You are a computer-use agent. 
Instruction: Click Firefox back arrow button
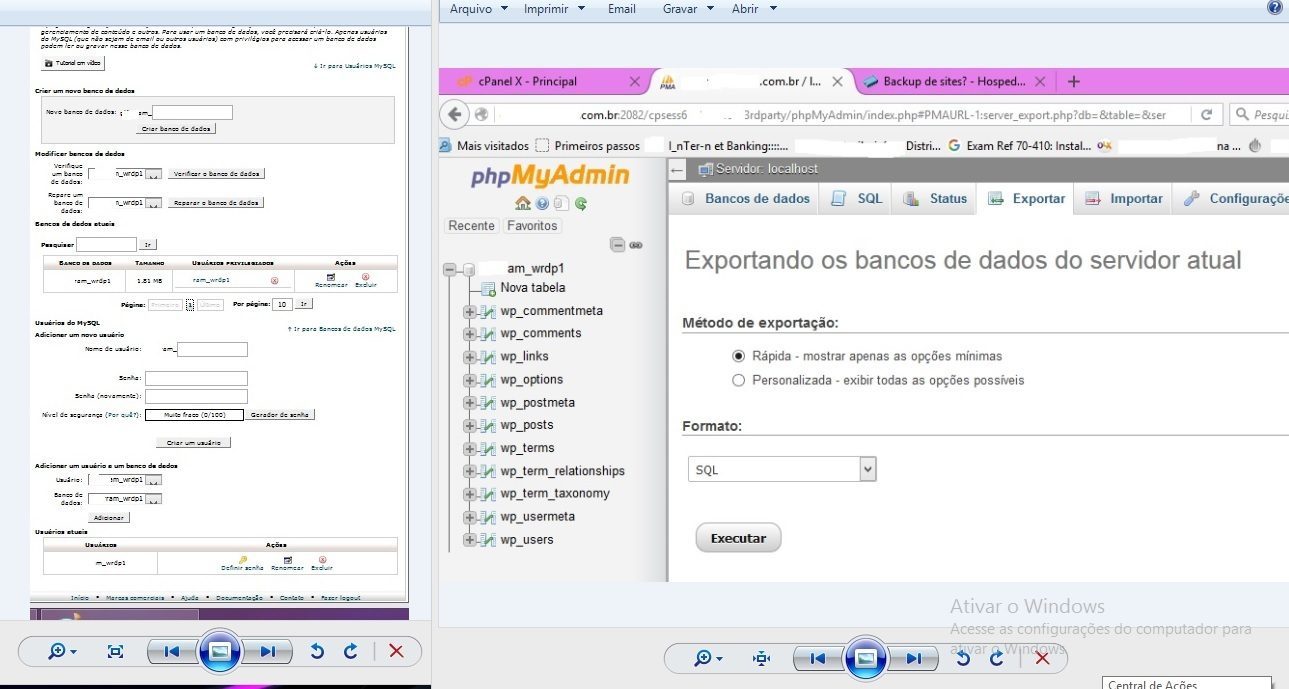coord(455,114)
